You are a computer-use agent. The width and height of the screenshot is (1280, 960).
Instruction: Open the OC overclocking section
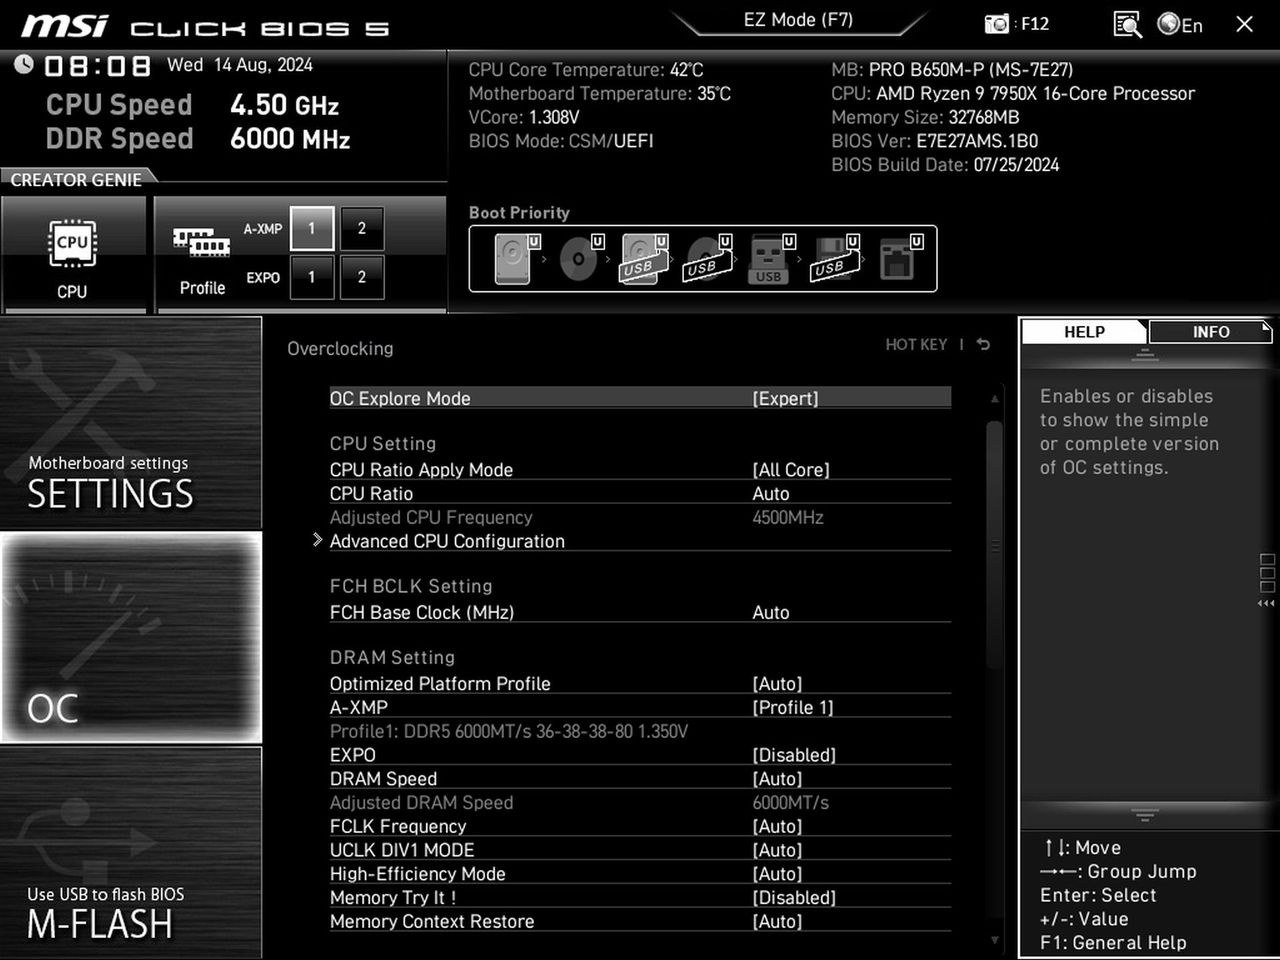(131, 637)
